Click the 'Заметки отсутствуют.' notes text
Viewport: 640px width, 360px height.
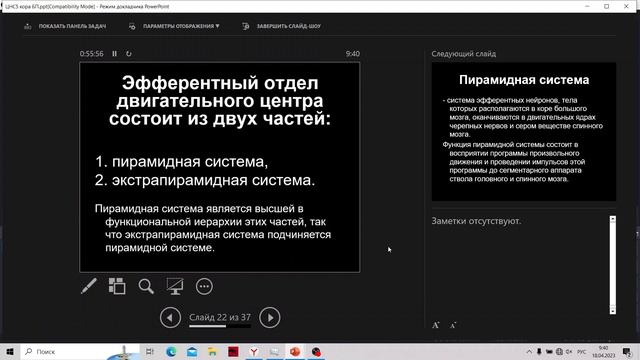(476, 221)
